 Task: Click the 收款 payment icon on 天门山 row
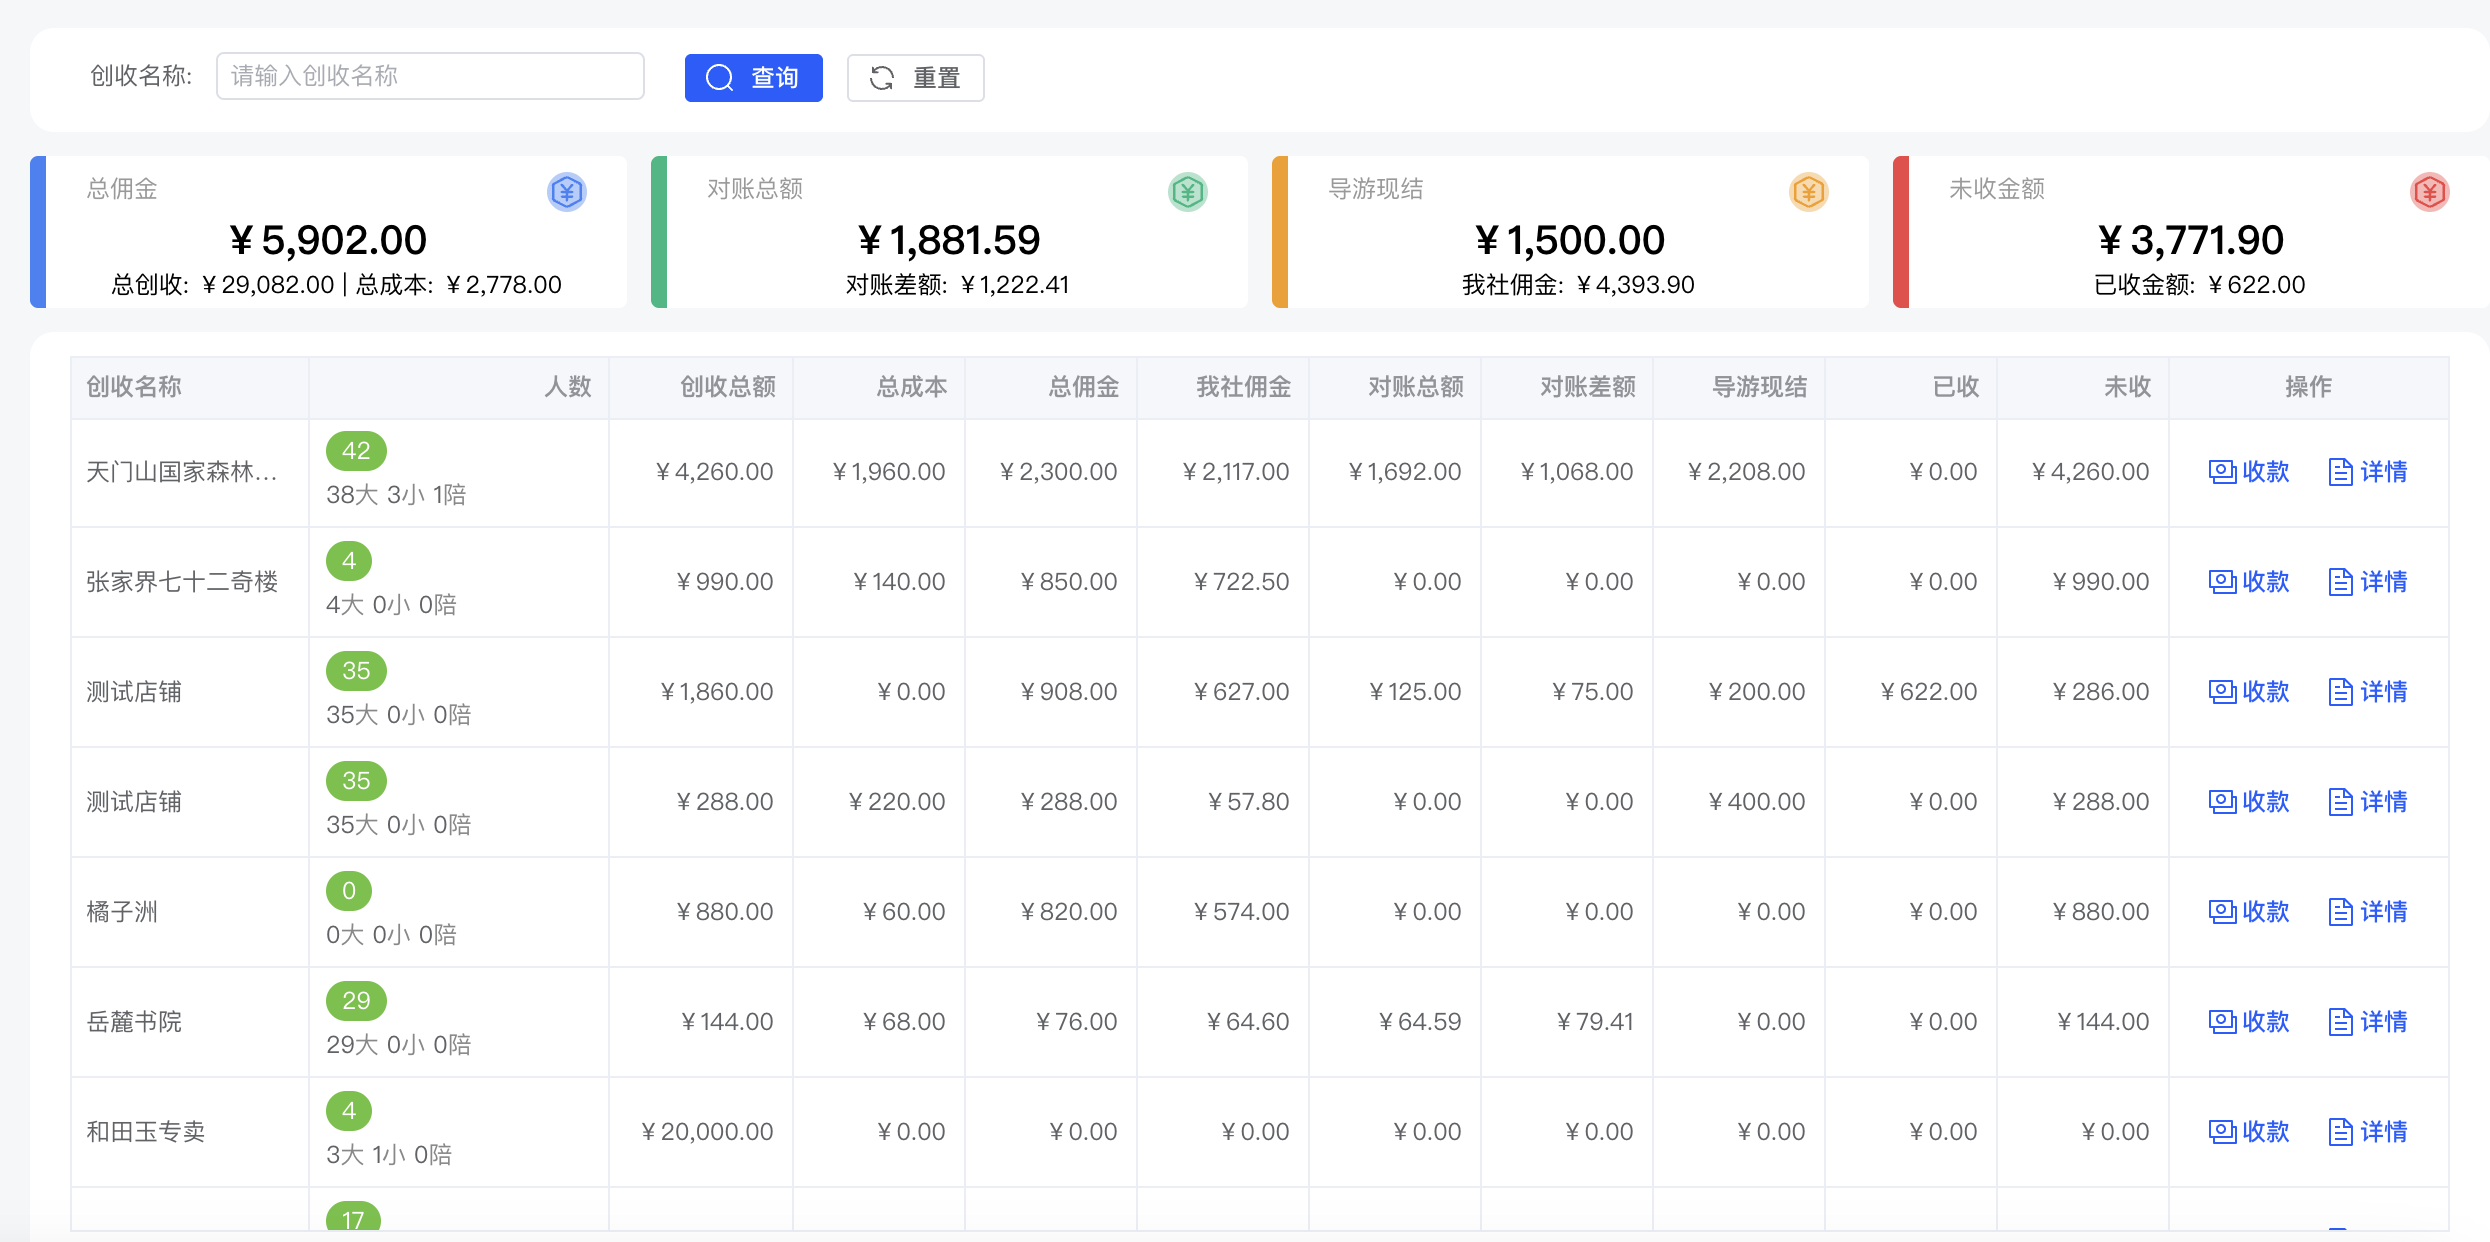(2222, 471)
